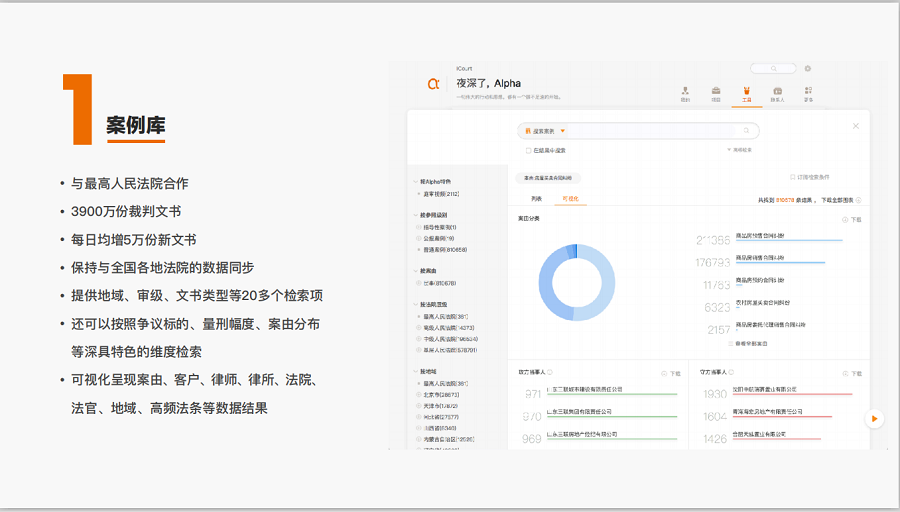The height and width of the screenshot is (512, 900).
Task: Click the 1604 defendant company row
Action: pyautogui.click(x=767, y=415)
